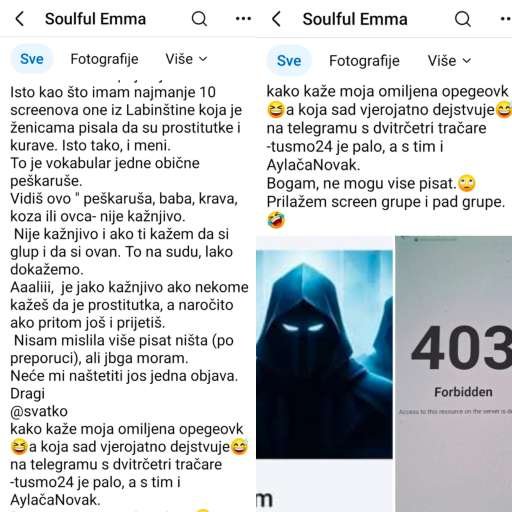
Task: Tap Soulful Emma title in left header
Action: (95, 19)
